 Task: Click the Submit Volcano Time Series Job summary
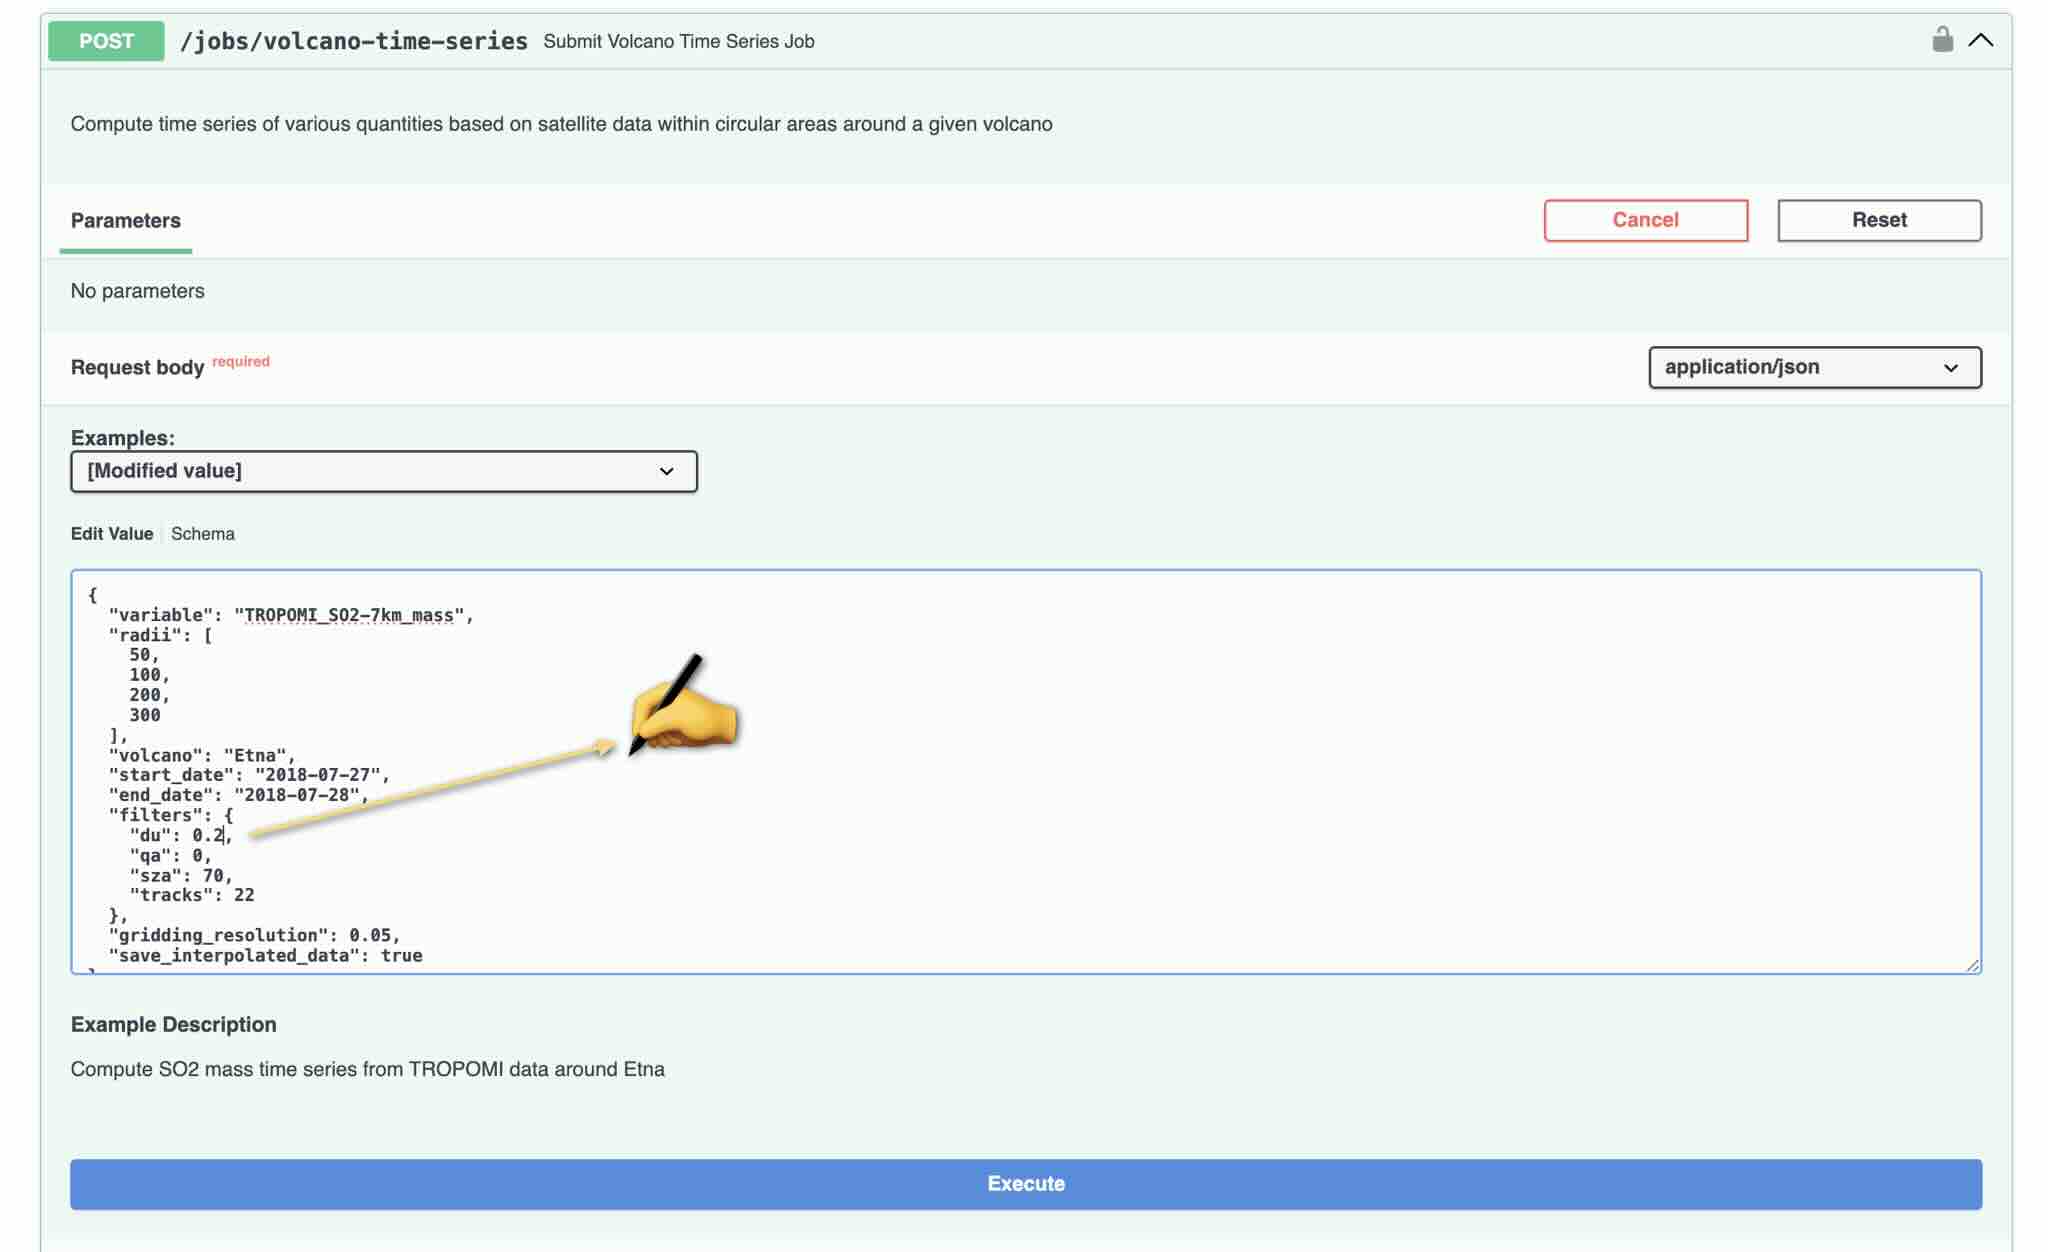tap(678, 42)
